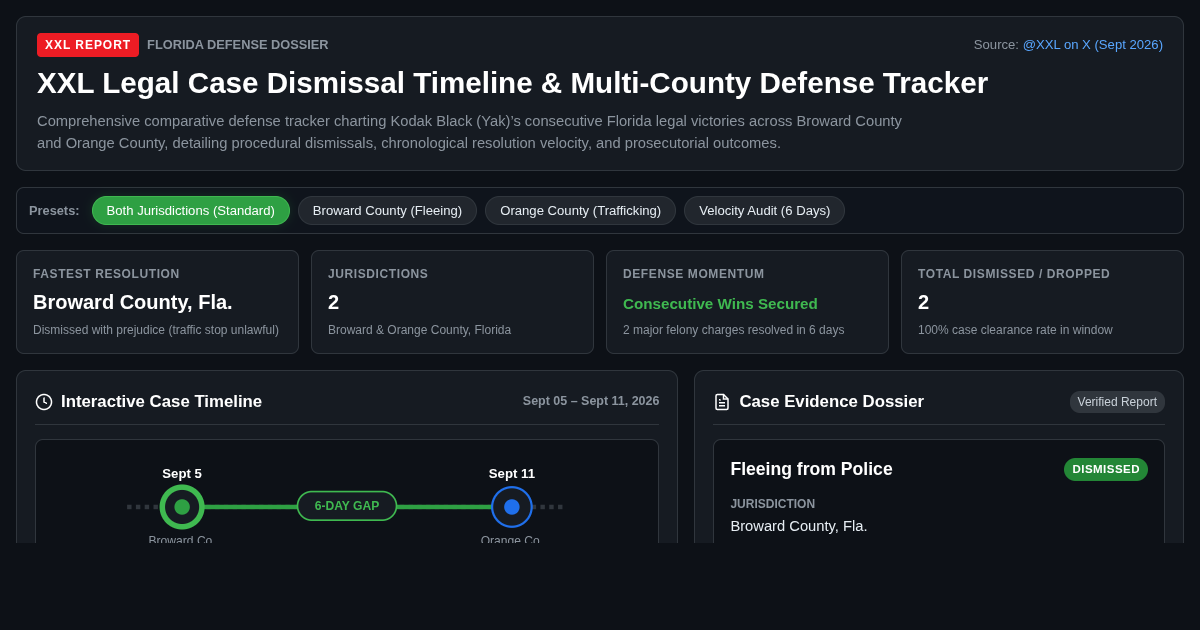
Task: Open the Fastest Resolution stat card
Action: pos(157,302)
